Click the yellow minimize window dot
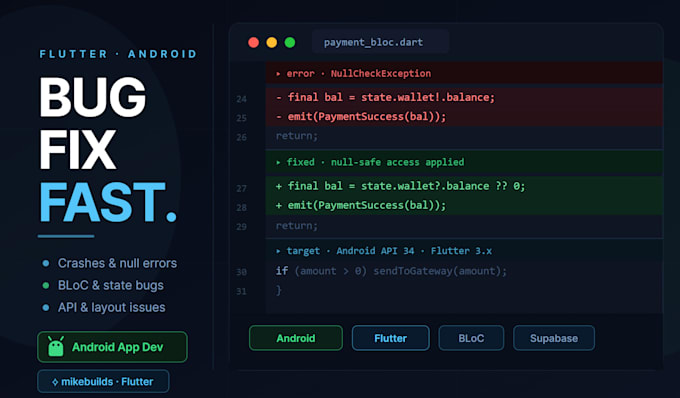The height and width of the screenshot is (398, 680). tap(271, 42)
